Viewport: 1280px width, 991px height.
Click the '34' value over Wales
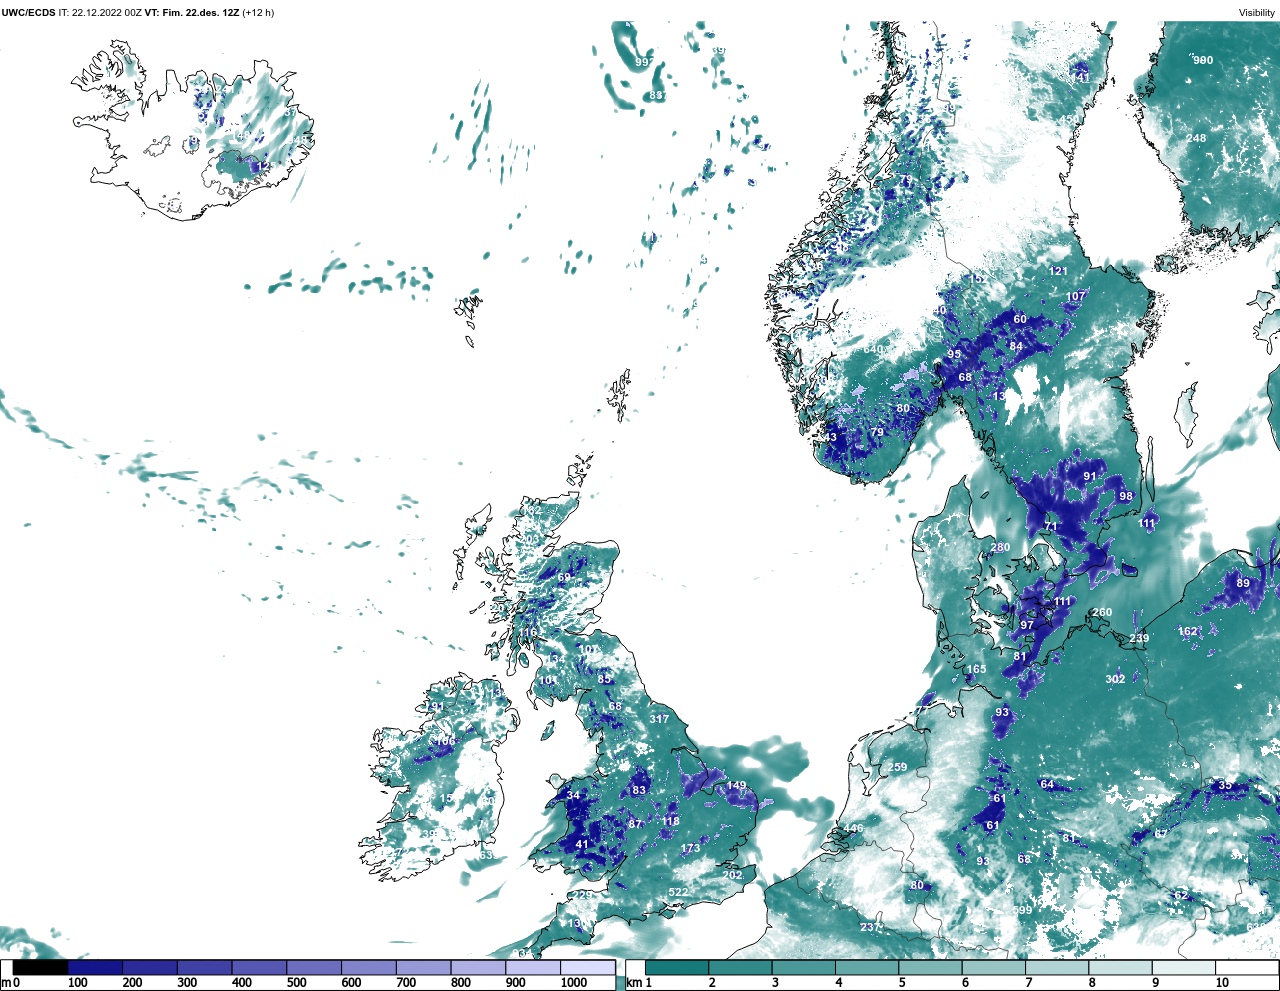573,796
